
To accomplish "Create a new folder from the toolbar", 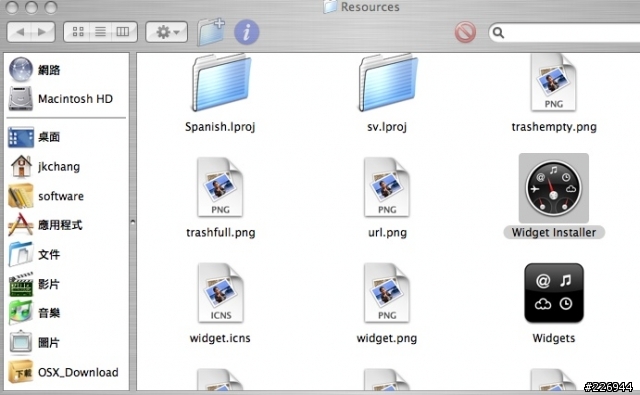I will (x=211, y=32).
